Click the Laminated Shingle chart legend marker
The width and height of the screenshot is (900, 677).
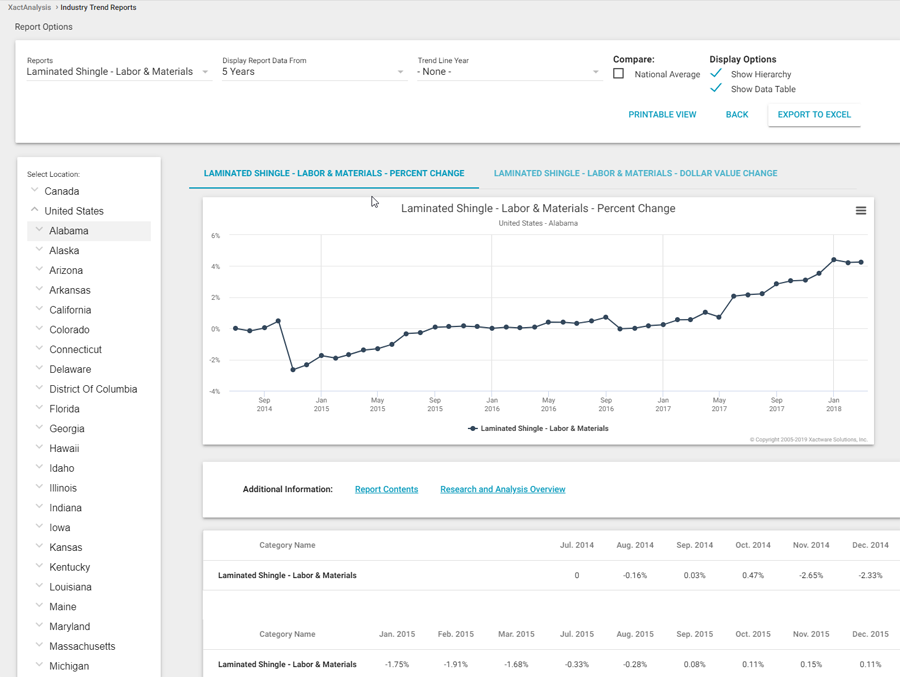coord(473,428)
